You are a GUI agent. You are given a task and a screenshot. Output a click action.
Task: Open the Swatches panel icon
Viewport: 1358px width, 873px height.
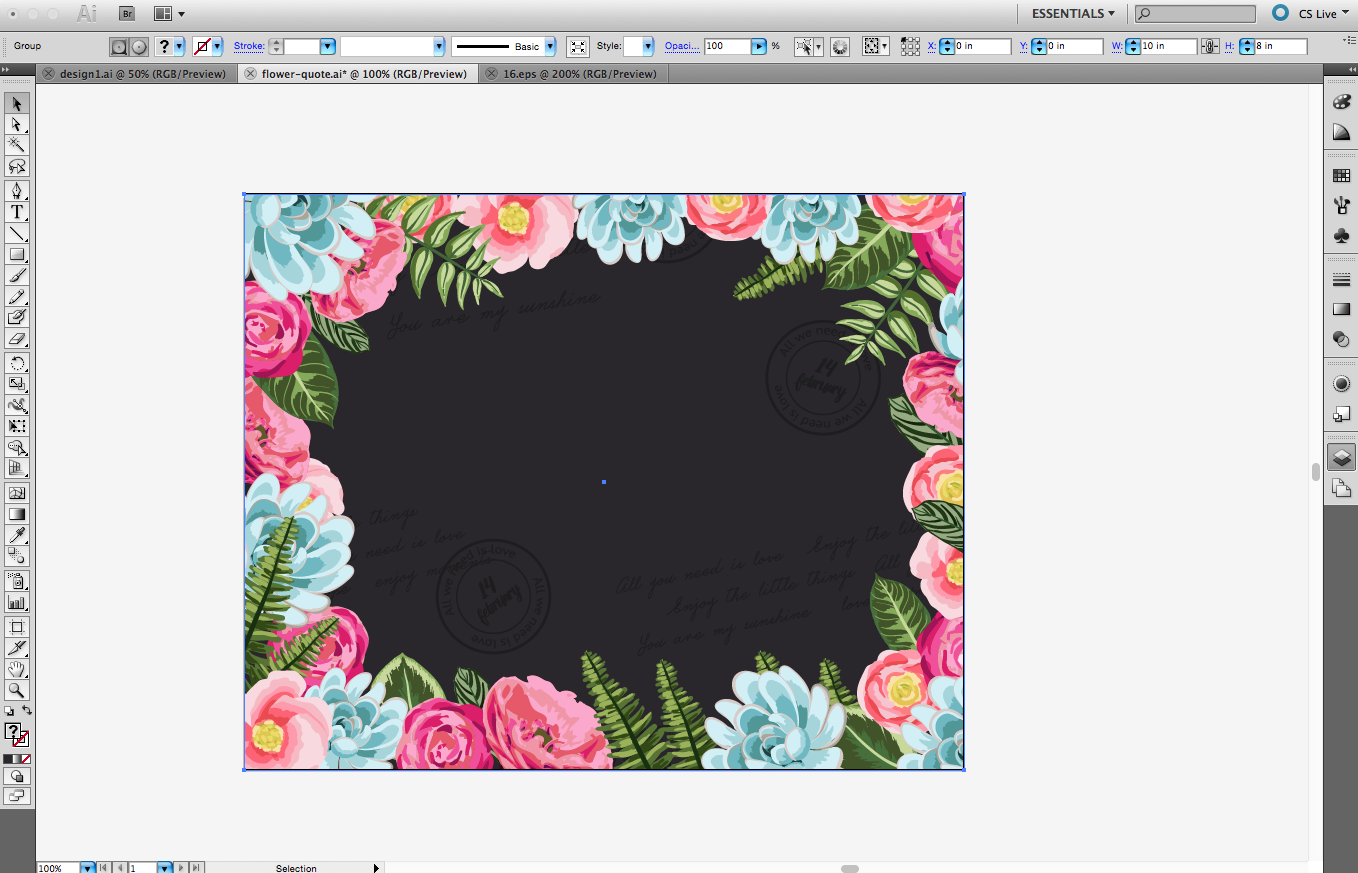pos(1341,175)
